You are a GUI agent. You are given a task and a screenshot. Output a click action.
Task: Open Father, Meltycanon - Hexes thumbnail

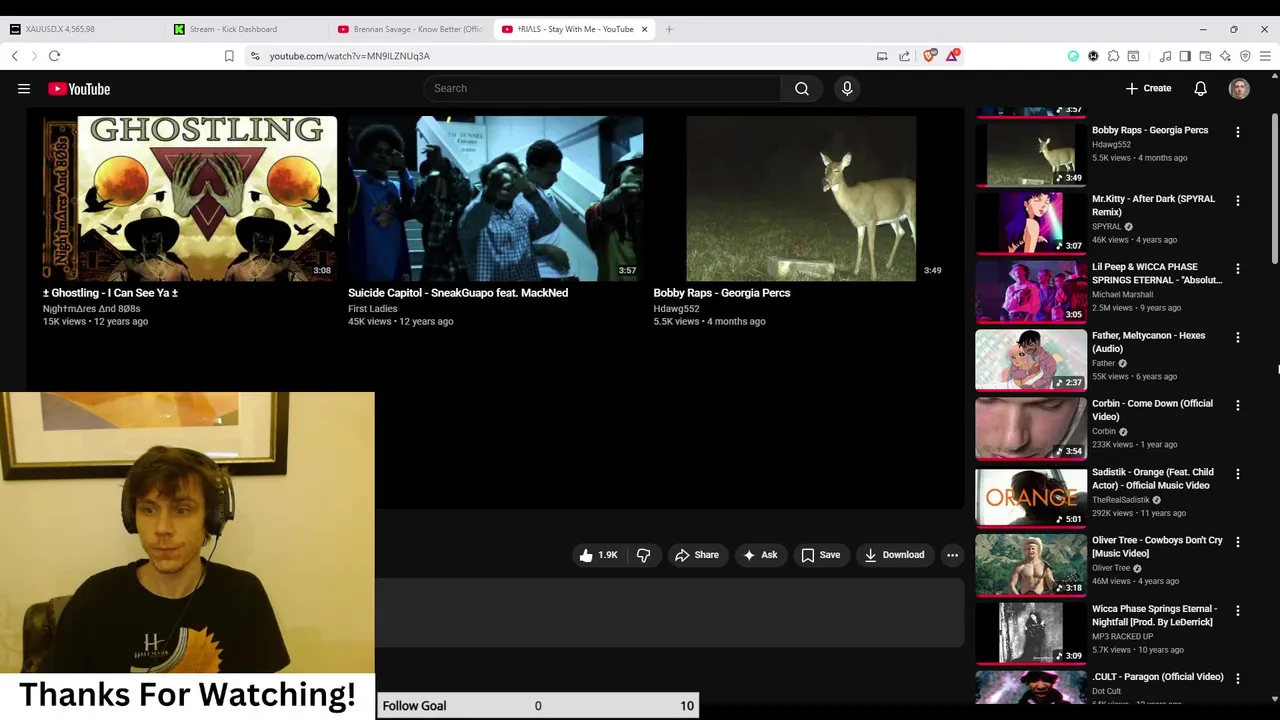point(1031,360)
